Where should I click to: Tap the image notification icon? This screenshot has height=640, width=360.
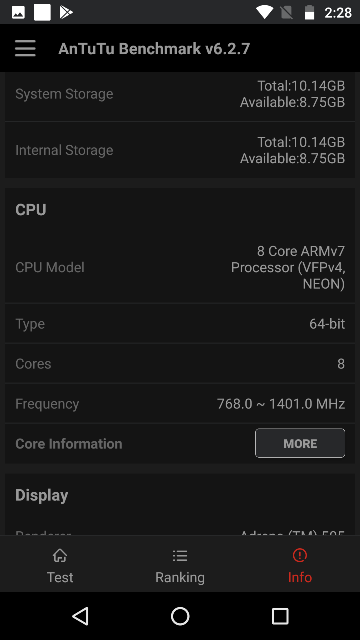(x=18, y=13)
